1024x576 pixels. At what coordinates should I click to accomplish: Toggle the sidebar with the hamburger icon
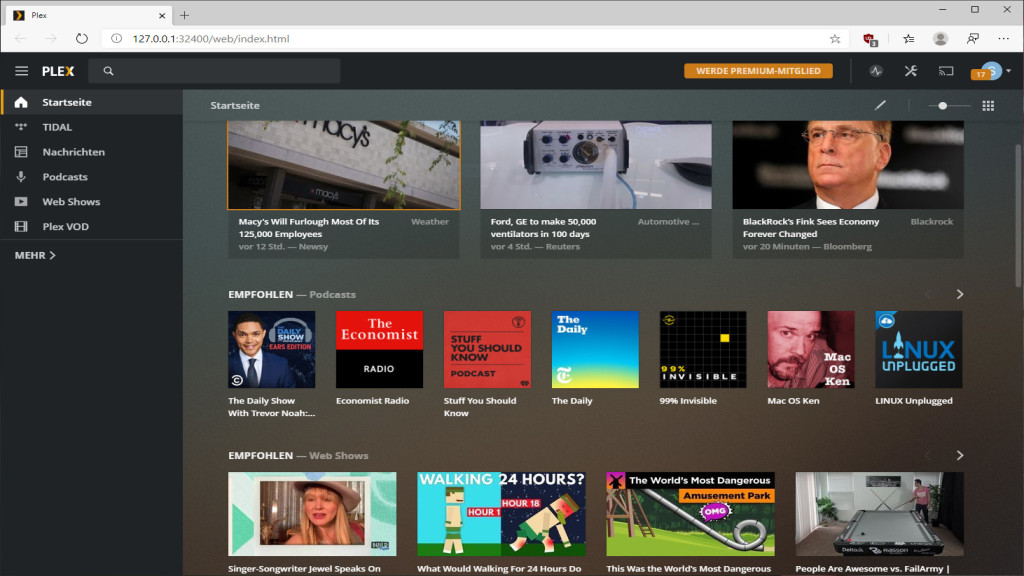pos(20,71)
